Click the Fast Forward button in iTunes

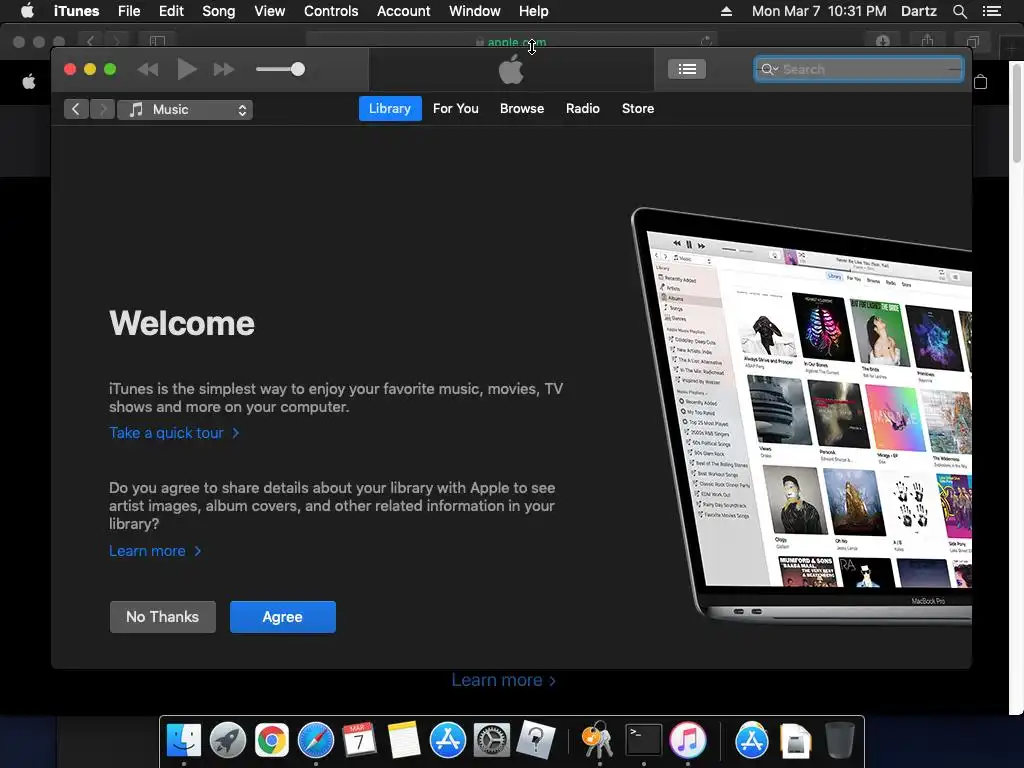tap(223, 69)
